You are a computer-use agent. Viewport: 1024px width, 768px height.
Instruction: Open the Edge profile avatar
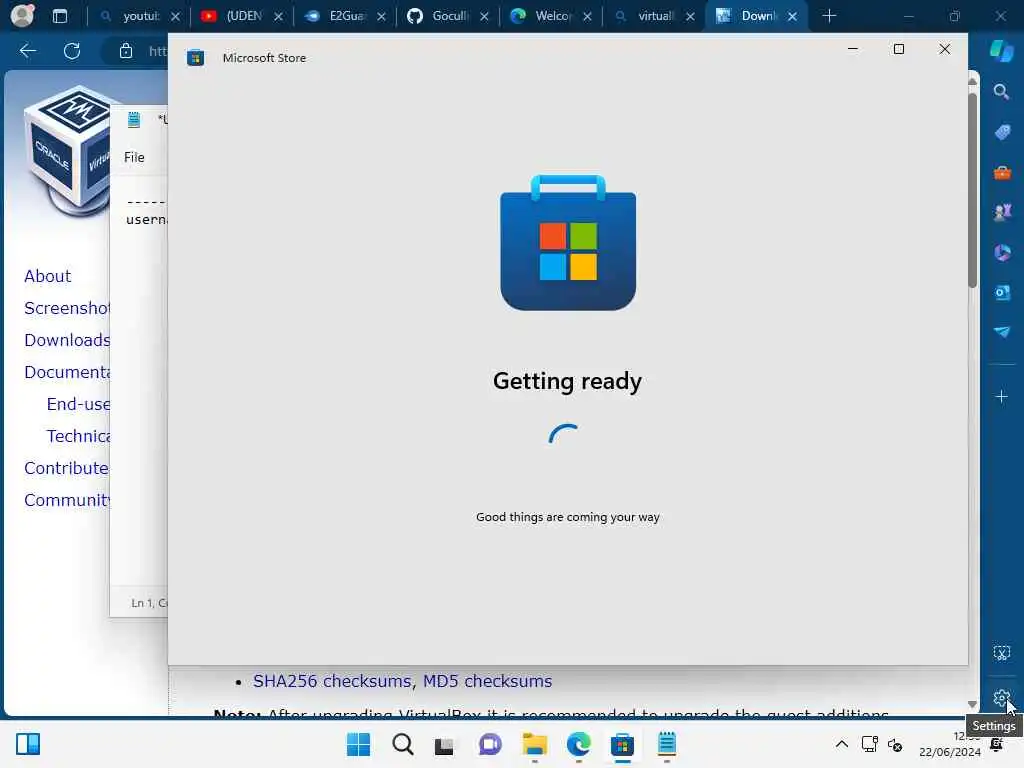tap(22, 16)
